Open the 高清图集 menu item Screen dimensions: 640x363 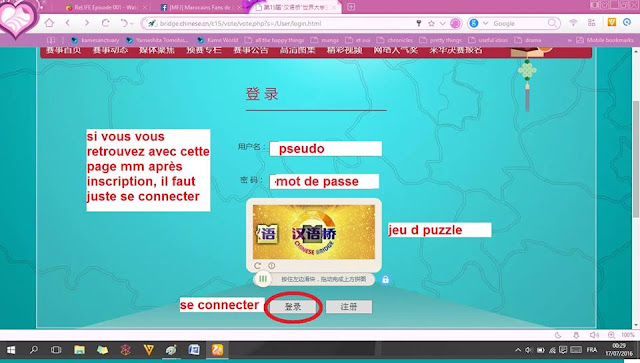(x=297, y=51)
